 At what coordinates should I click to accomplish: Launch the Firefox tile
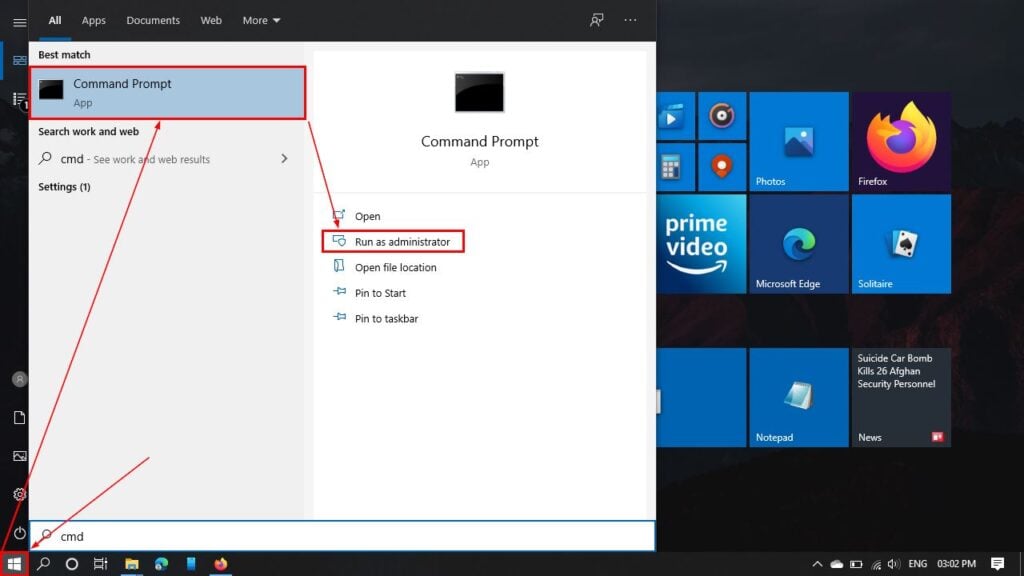(901, 142)
